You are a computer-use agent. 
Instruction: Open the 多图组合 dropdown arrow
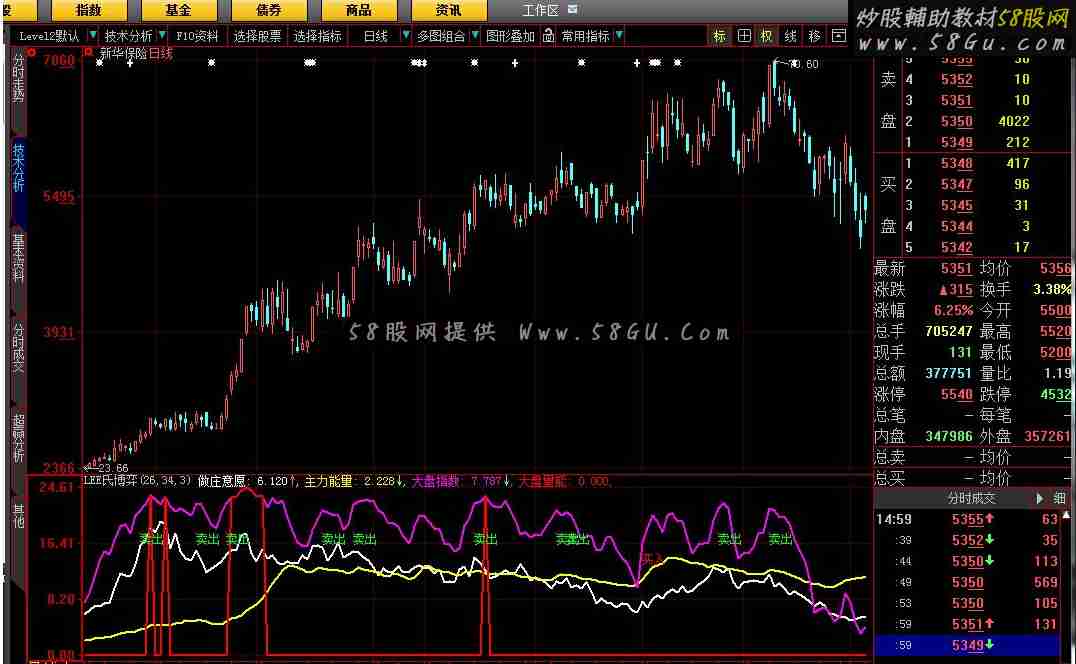click(475, 35)
